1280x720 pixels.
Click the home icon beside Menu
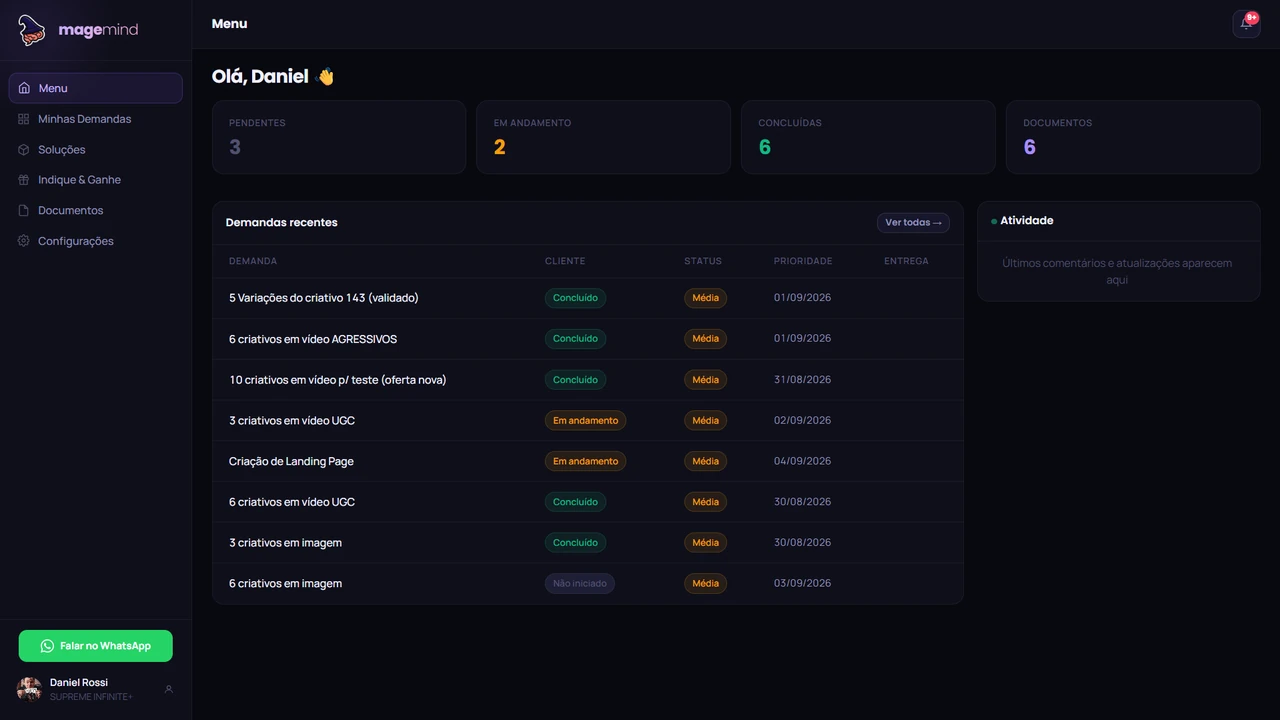click(24, 88)
